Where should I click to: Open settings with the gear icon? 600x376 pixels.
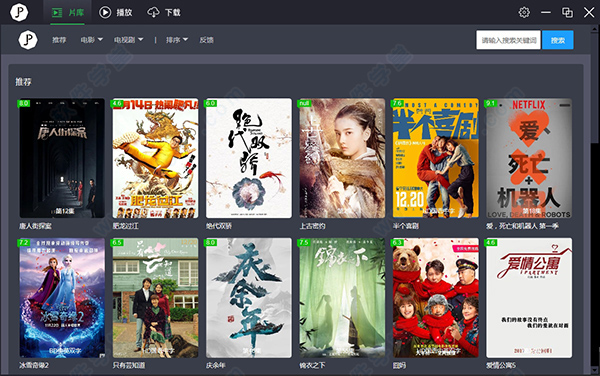[x=524, y=12]
